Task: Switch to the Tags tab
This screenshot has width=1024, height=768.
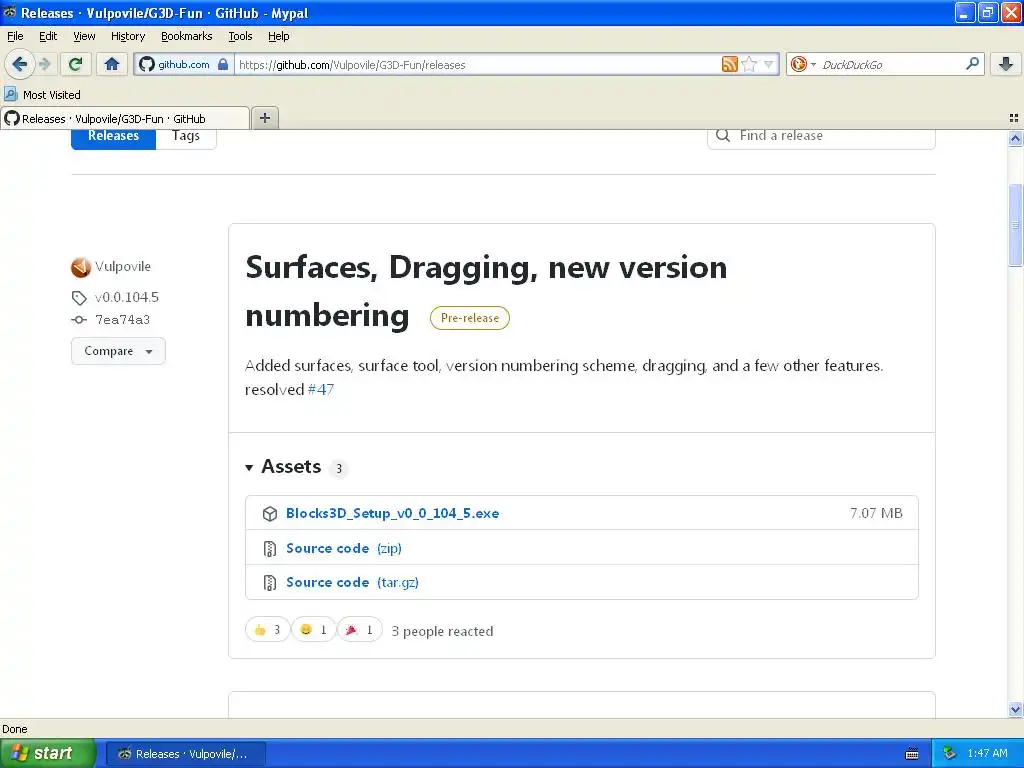Action: point(185,136)
